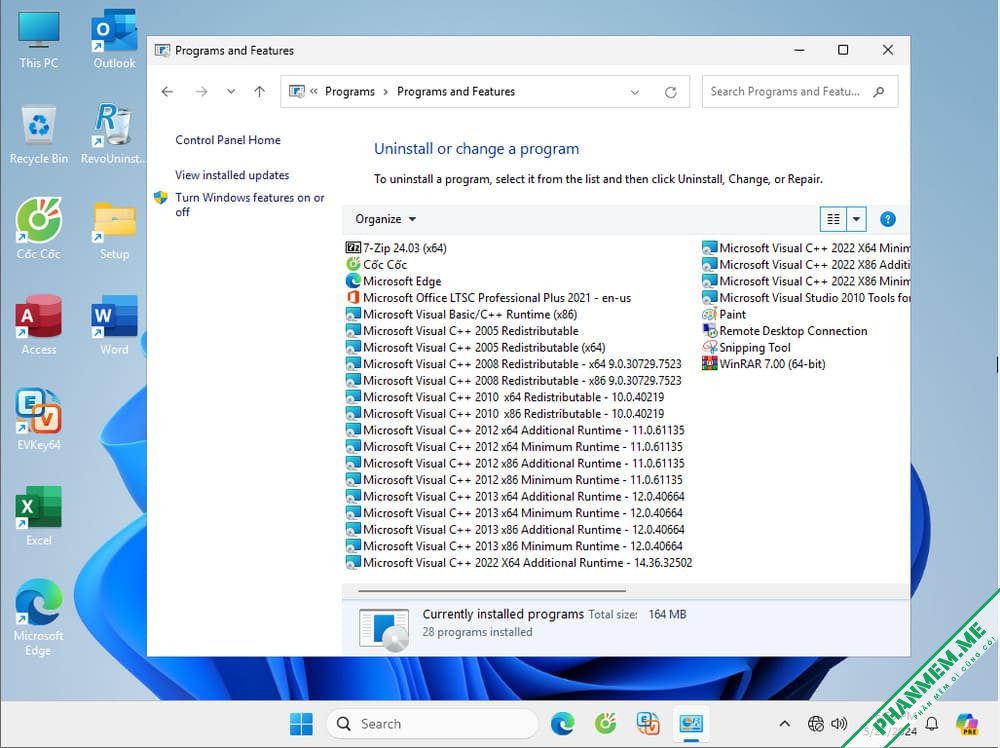Select Remote Desktop Connection entry

785,331
